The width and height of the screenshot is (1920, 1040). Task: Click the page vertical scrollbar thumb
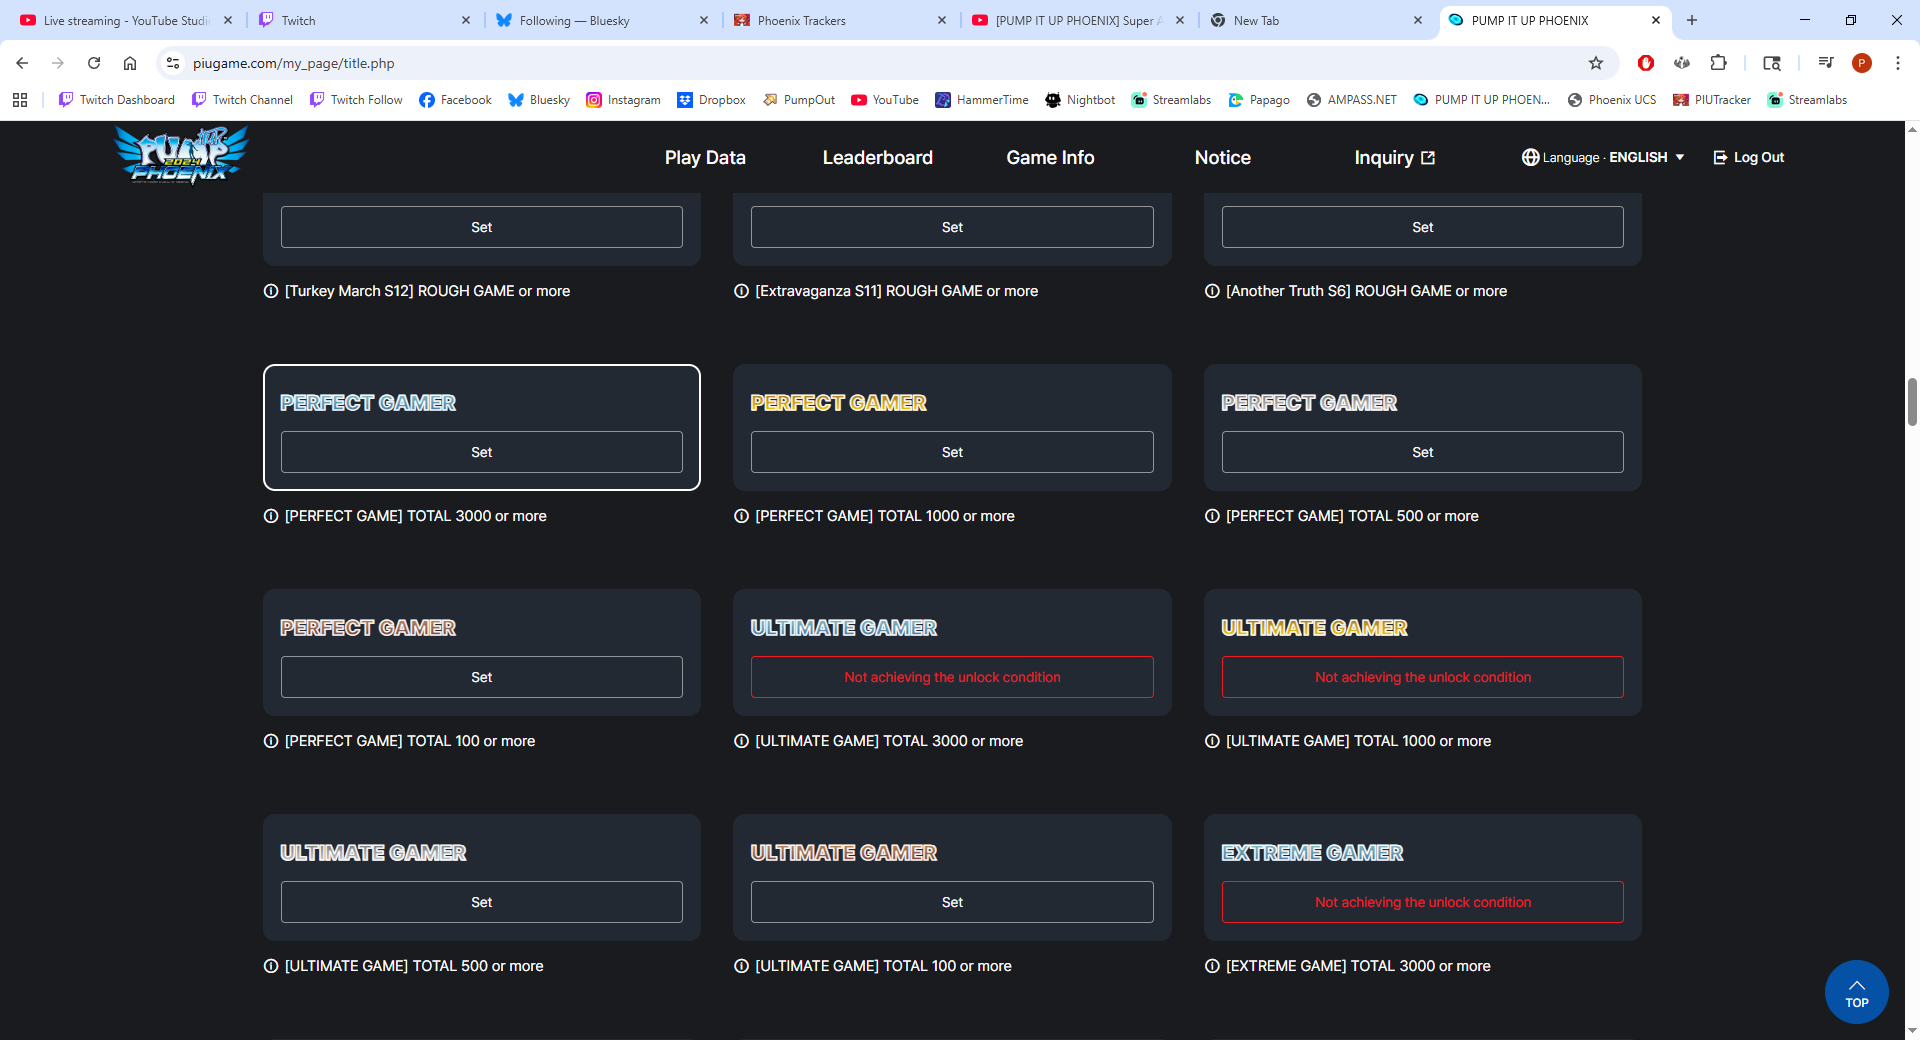click(1912, 402)
